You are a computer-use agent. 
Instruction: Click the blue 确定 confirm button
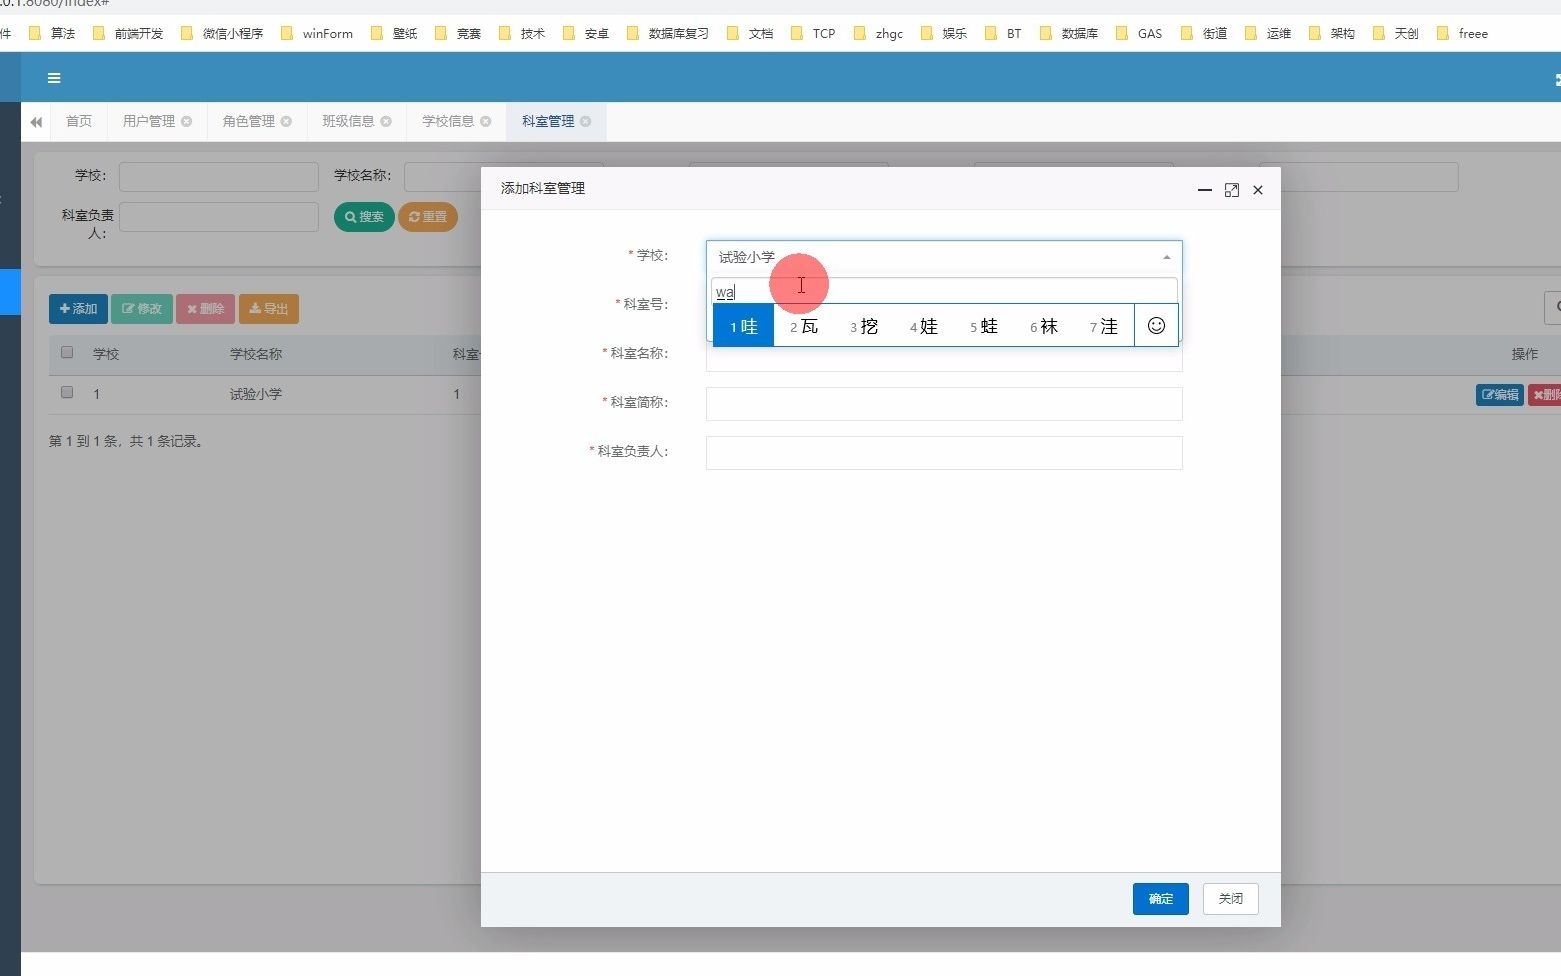1161,899
